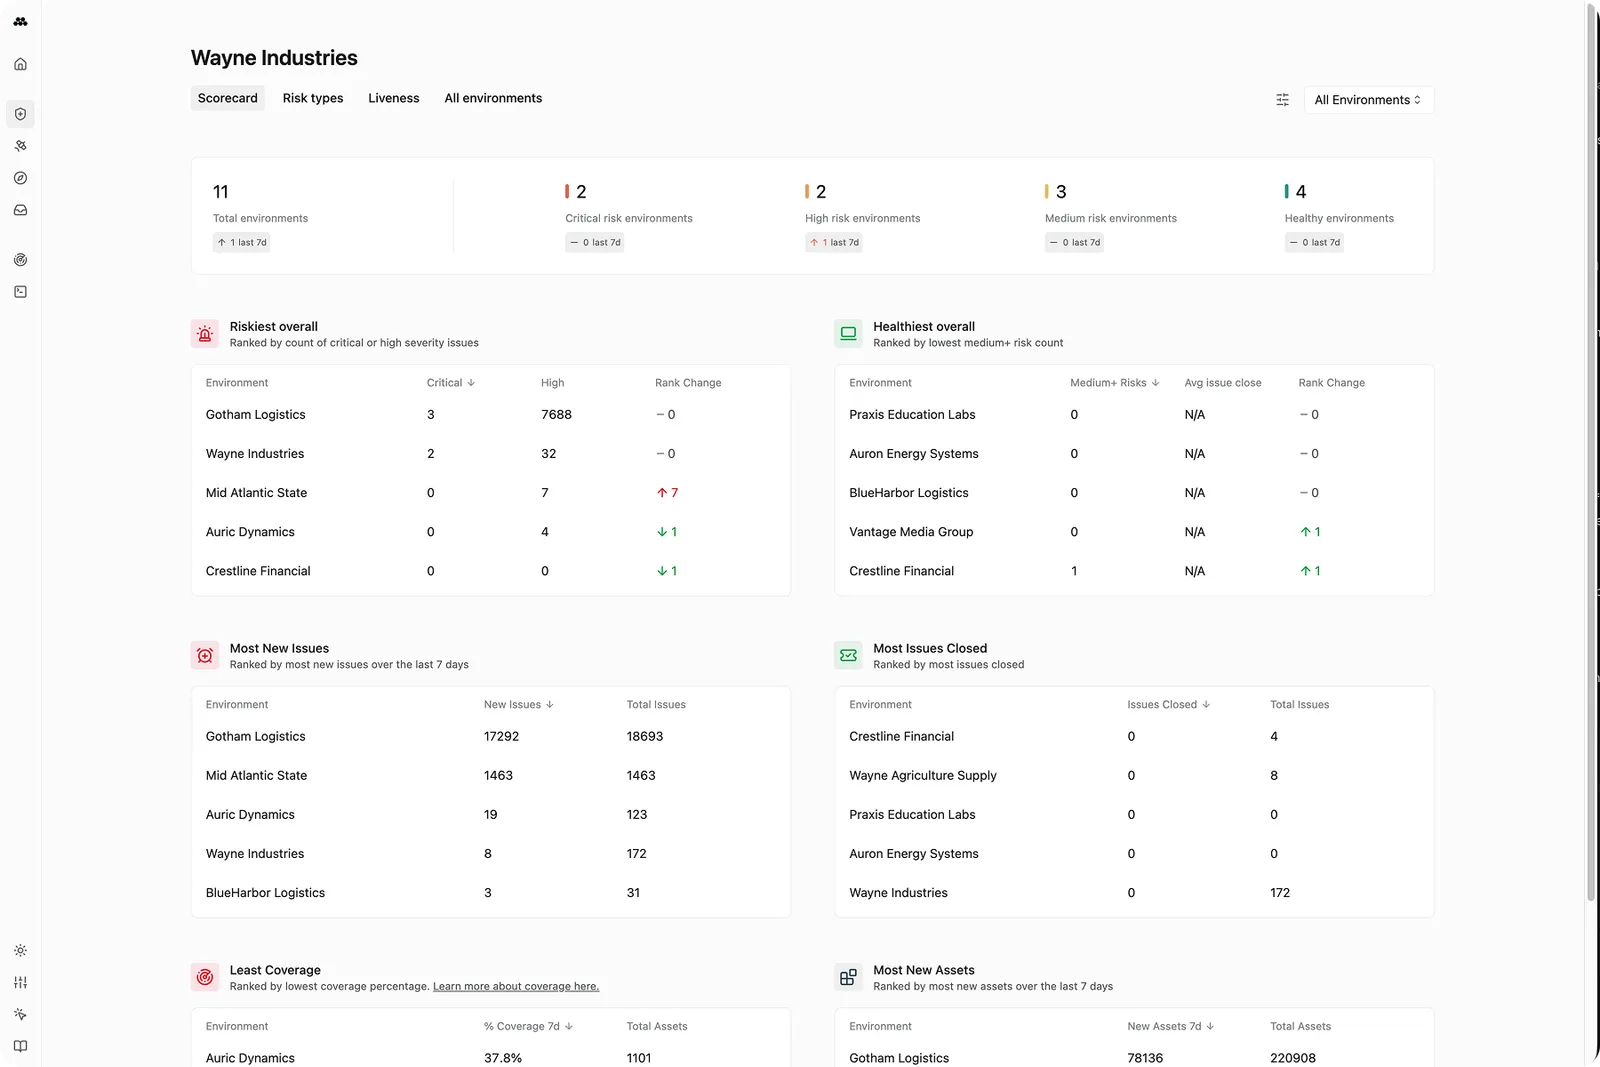Sort by New Issues column
Screen dimensions: 1600x1067
point(518,705)
